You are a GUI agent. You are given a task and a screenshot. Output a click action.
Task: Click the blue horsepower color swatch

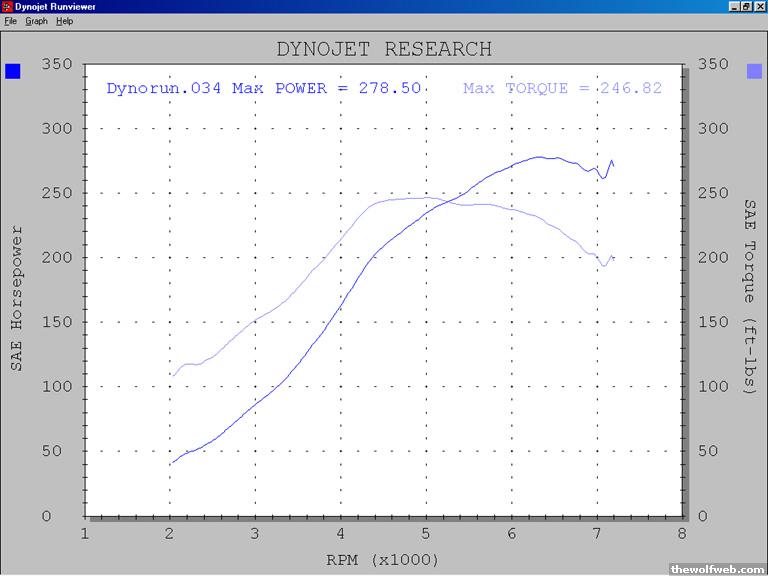tap(13, 71)
